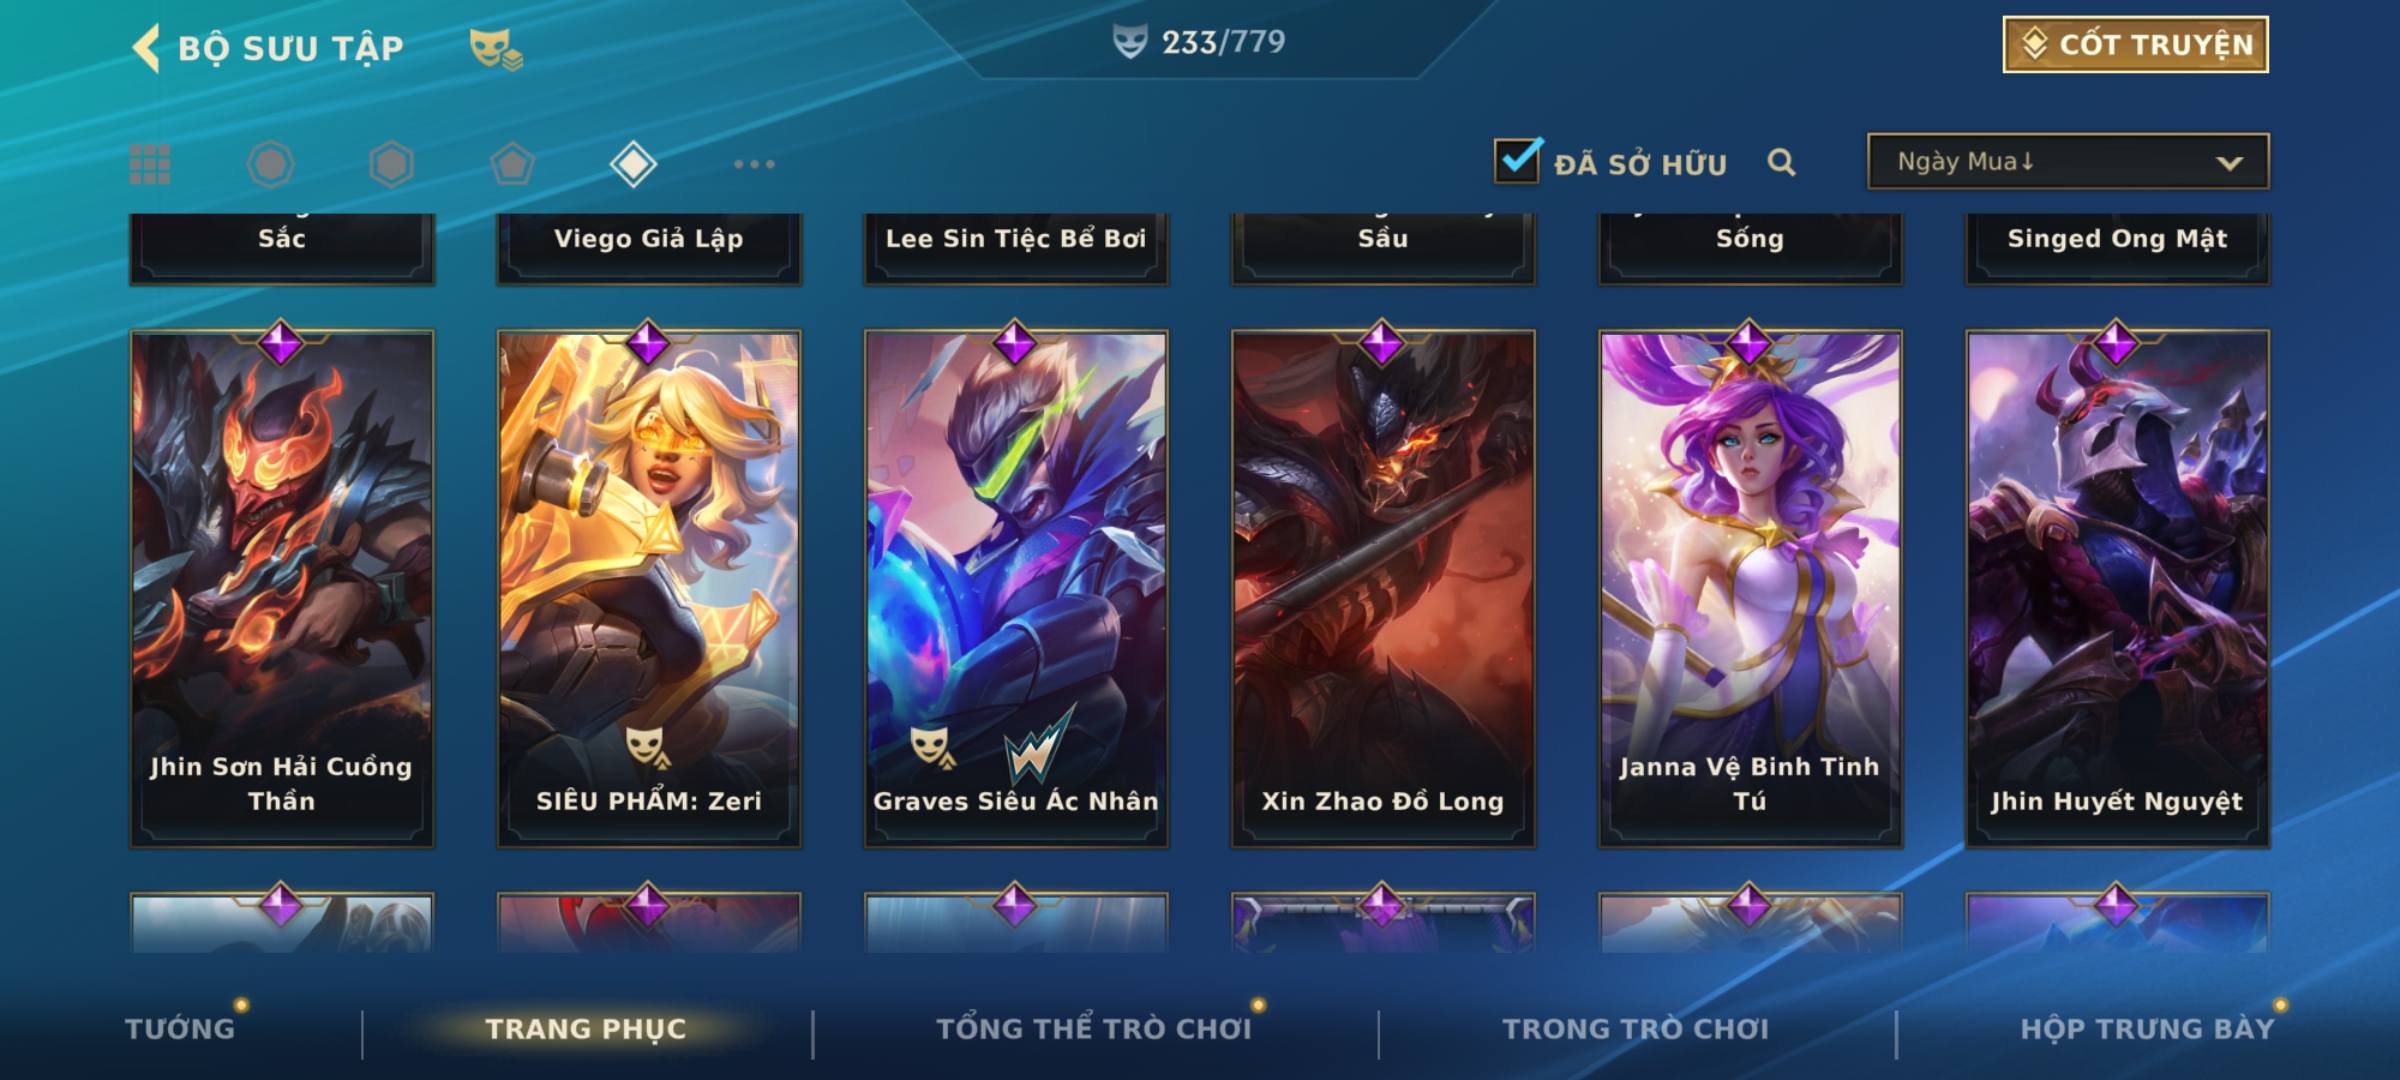Select the Janna Vệ Binh Tinh Tú skin

click(x=1750, y=589)
